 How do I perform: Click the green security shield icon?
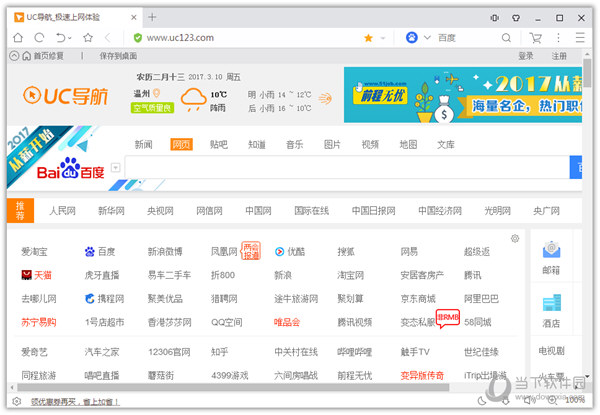pos(137,38)
